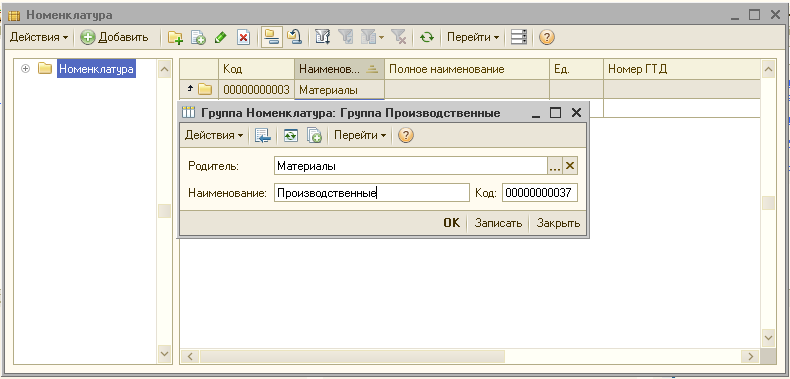The width and height of the screenshot is (790, 379).
Task: Open Перейти menu in Номенклатура window
Action: (473, 37)
